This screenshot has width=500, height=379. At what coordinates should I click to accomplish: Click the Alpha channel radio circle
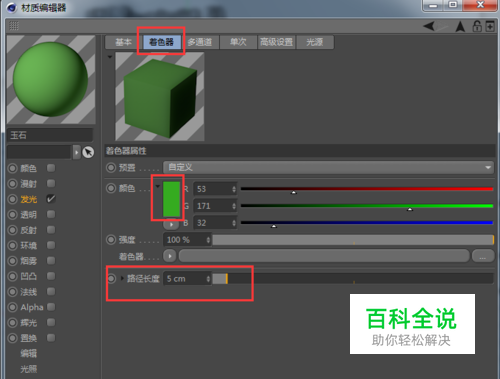pyautogui.click(x=12, y=307)
